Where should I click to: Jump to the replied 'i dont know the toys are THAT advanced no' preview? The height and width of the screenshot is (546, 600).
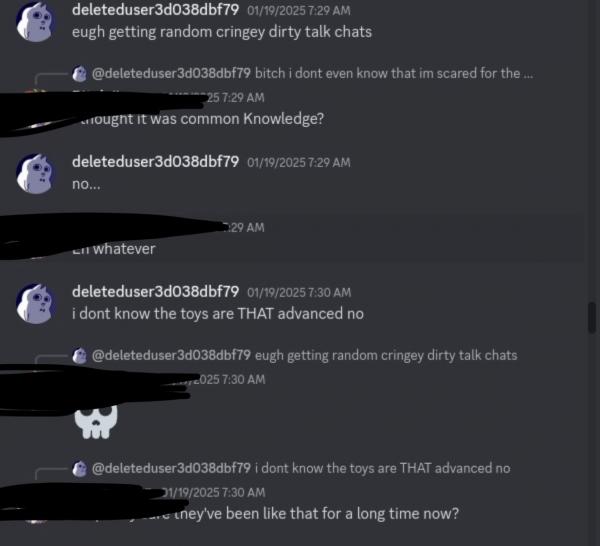(x=383, y=468)
